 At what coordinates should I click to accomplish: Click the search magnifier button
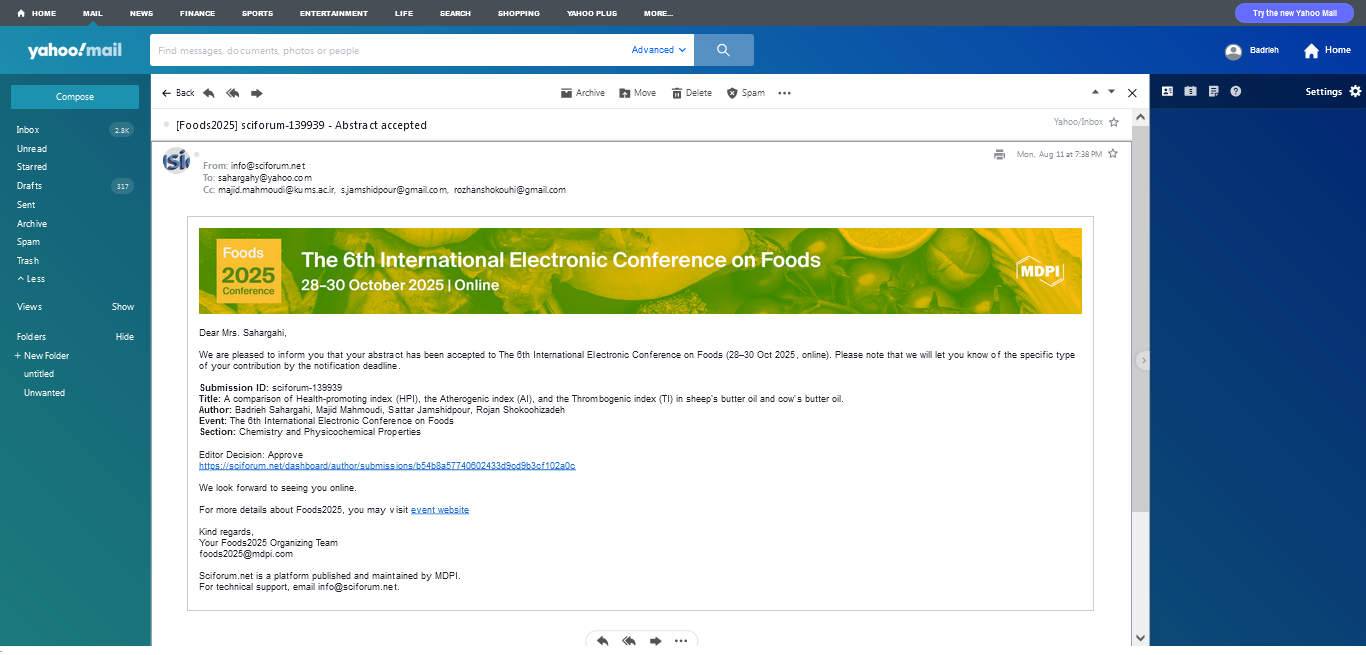[724, 50]
